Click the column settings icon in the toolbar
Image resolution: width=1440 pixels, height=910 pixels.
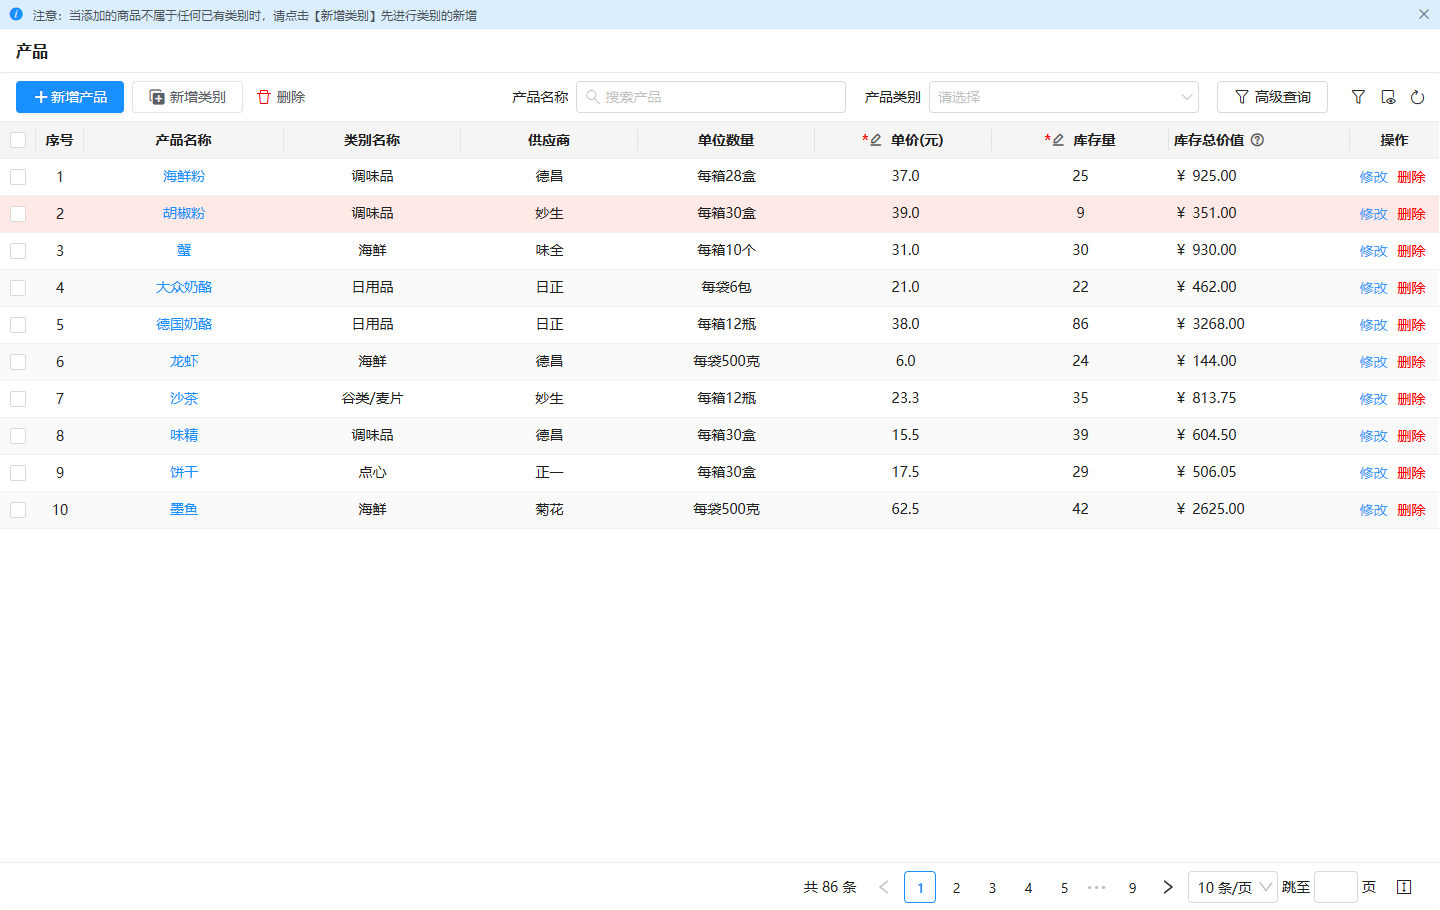tap(1388, 97)
